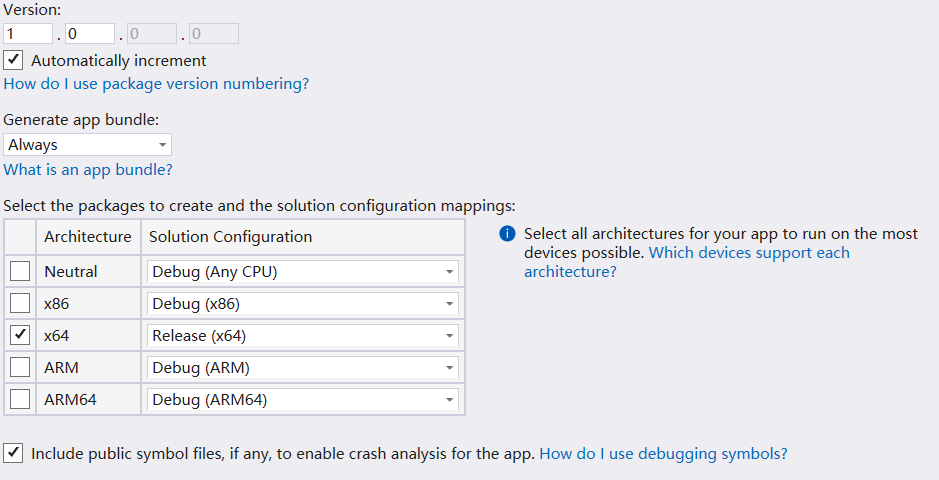Toggle the Automatically increment checkbox

point(14,60)
